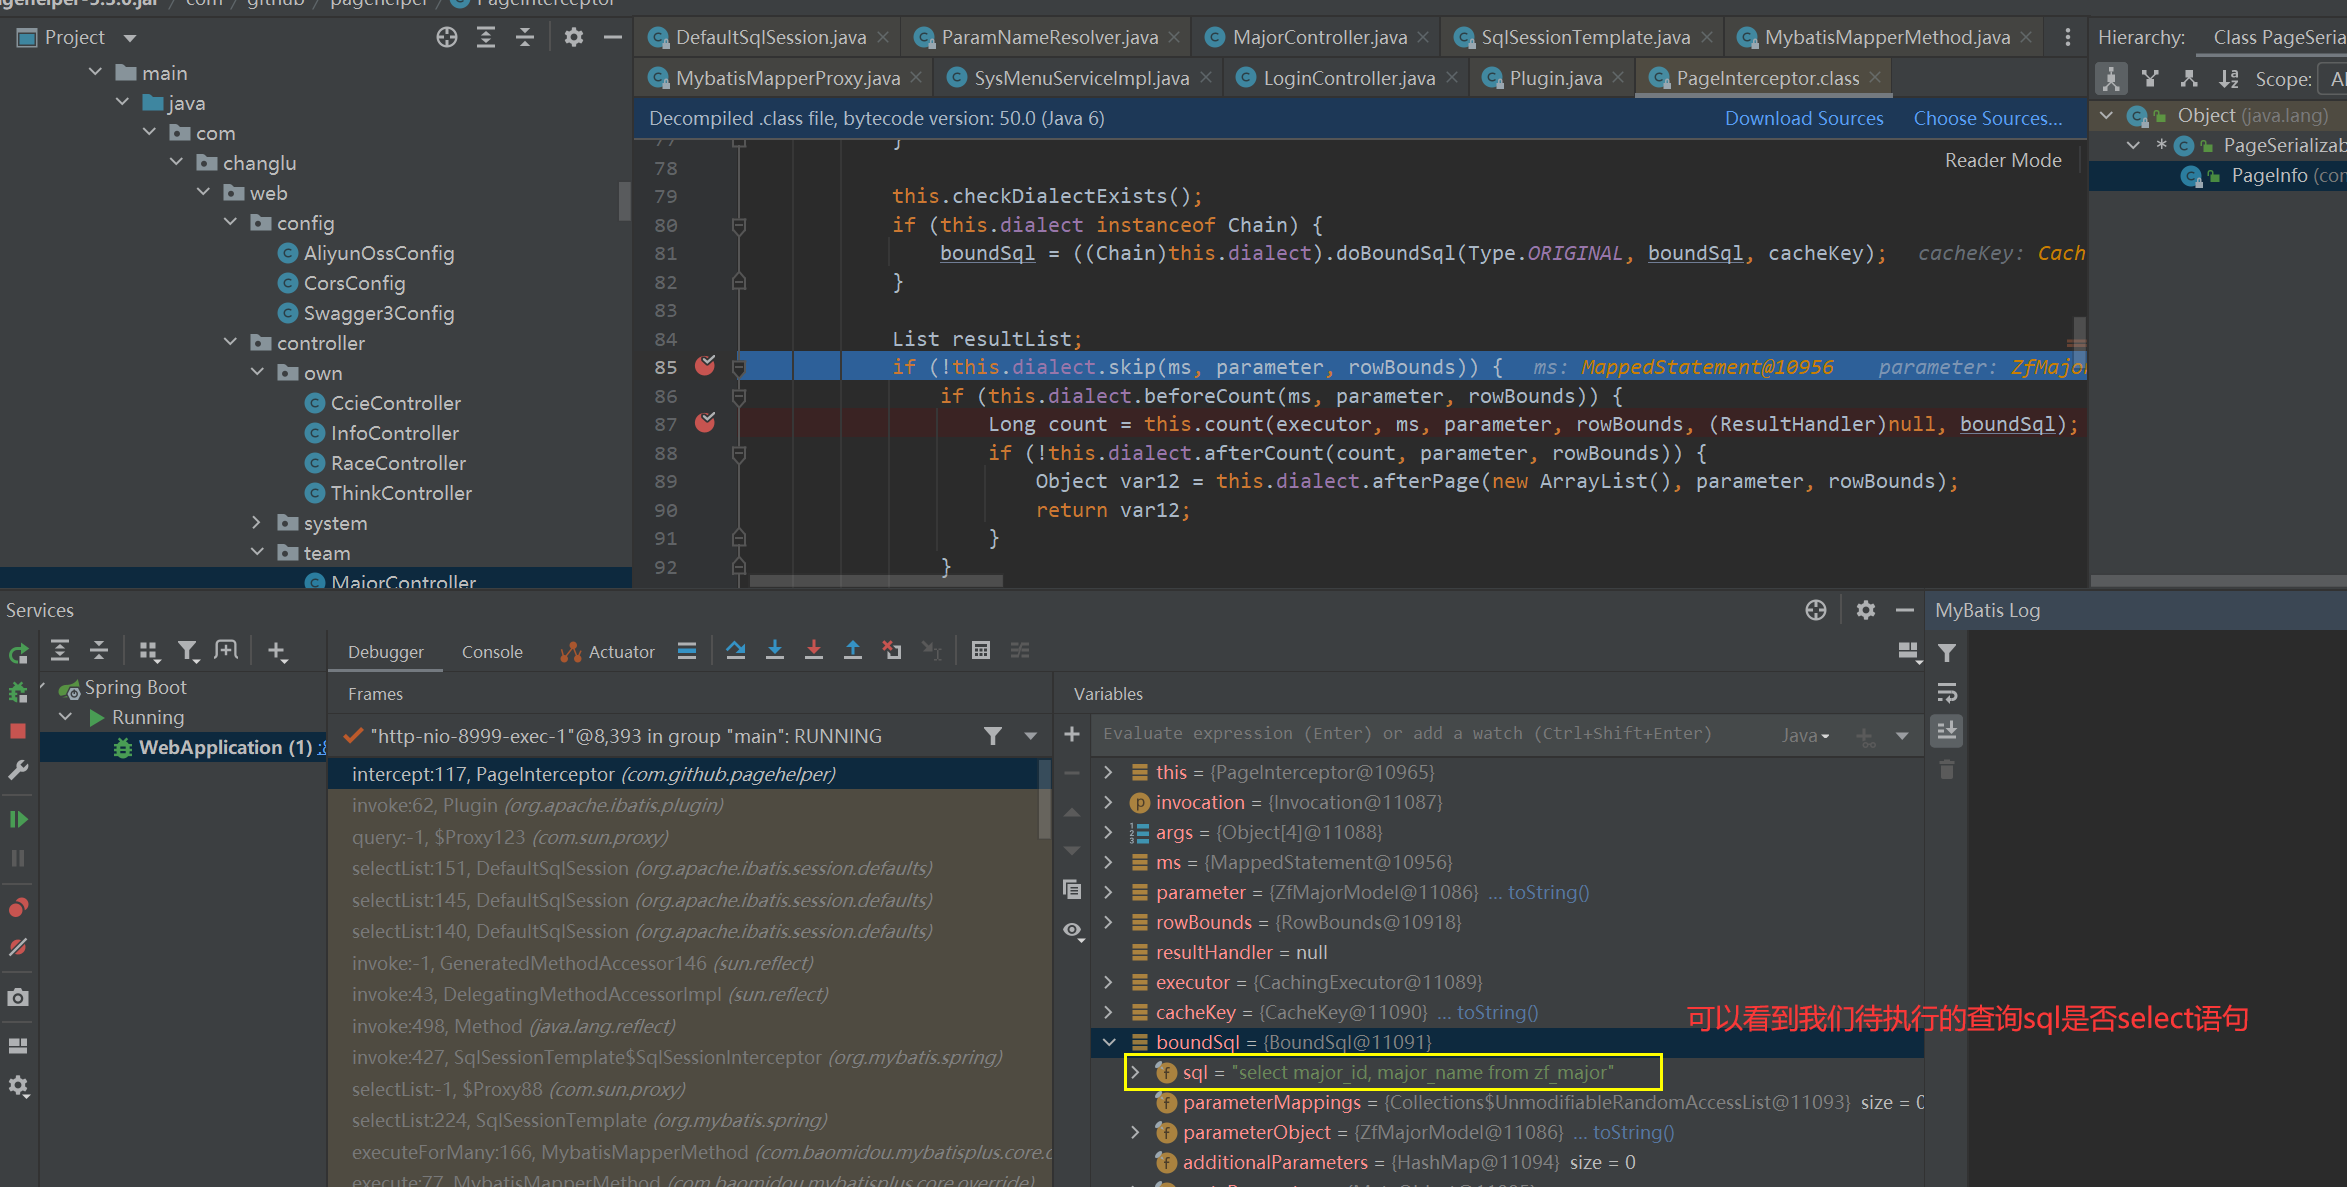2347x1187 pixels.
Task: Expand the invocation variable node
Action: click(x=1109, y=802)
